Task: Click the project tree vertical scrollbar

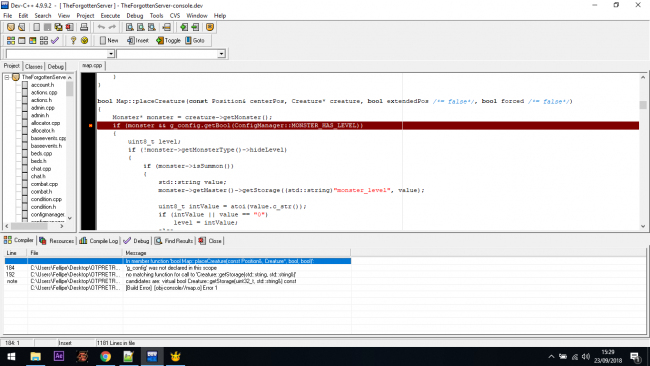Action: (x=70, y=149)
